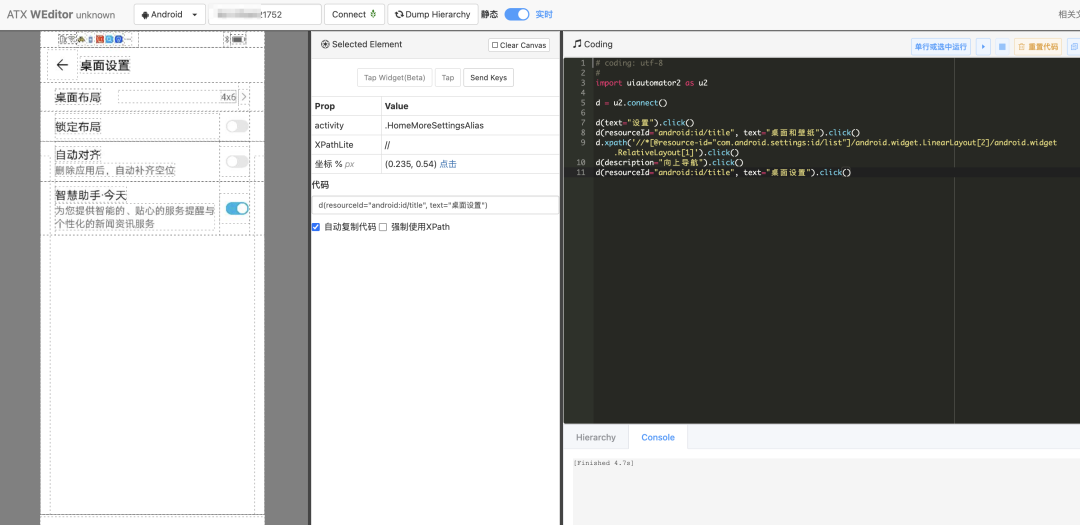This screenshot has width=1080, height=525.
Task: Click the stop execution square icon
Action: click(1002, 46)
